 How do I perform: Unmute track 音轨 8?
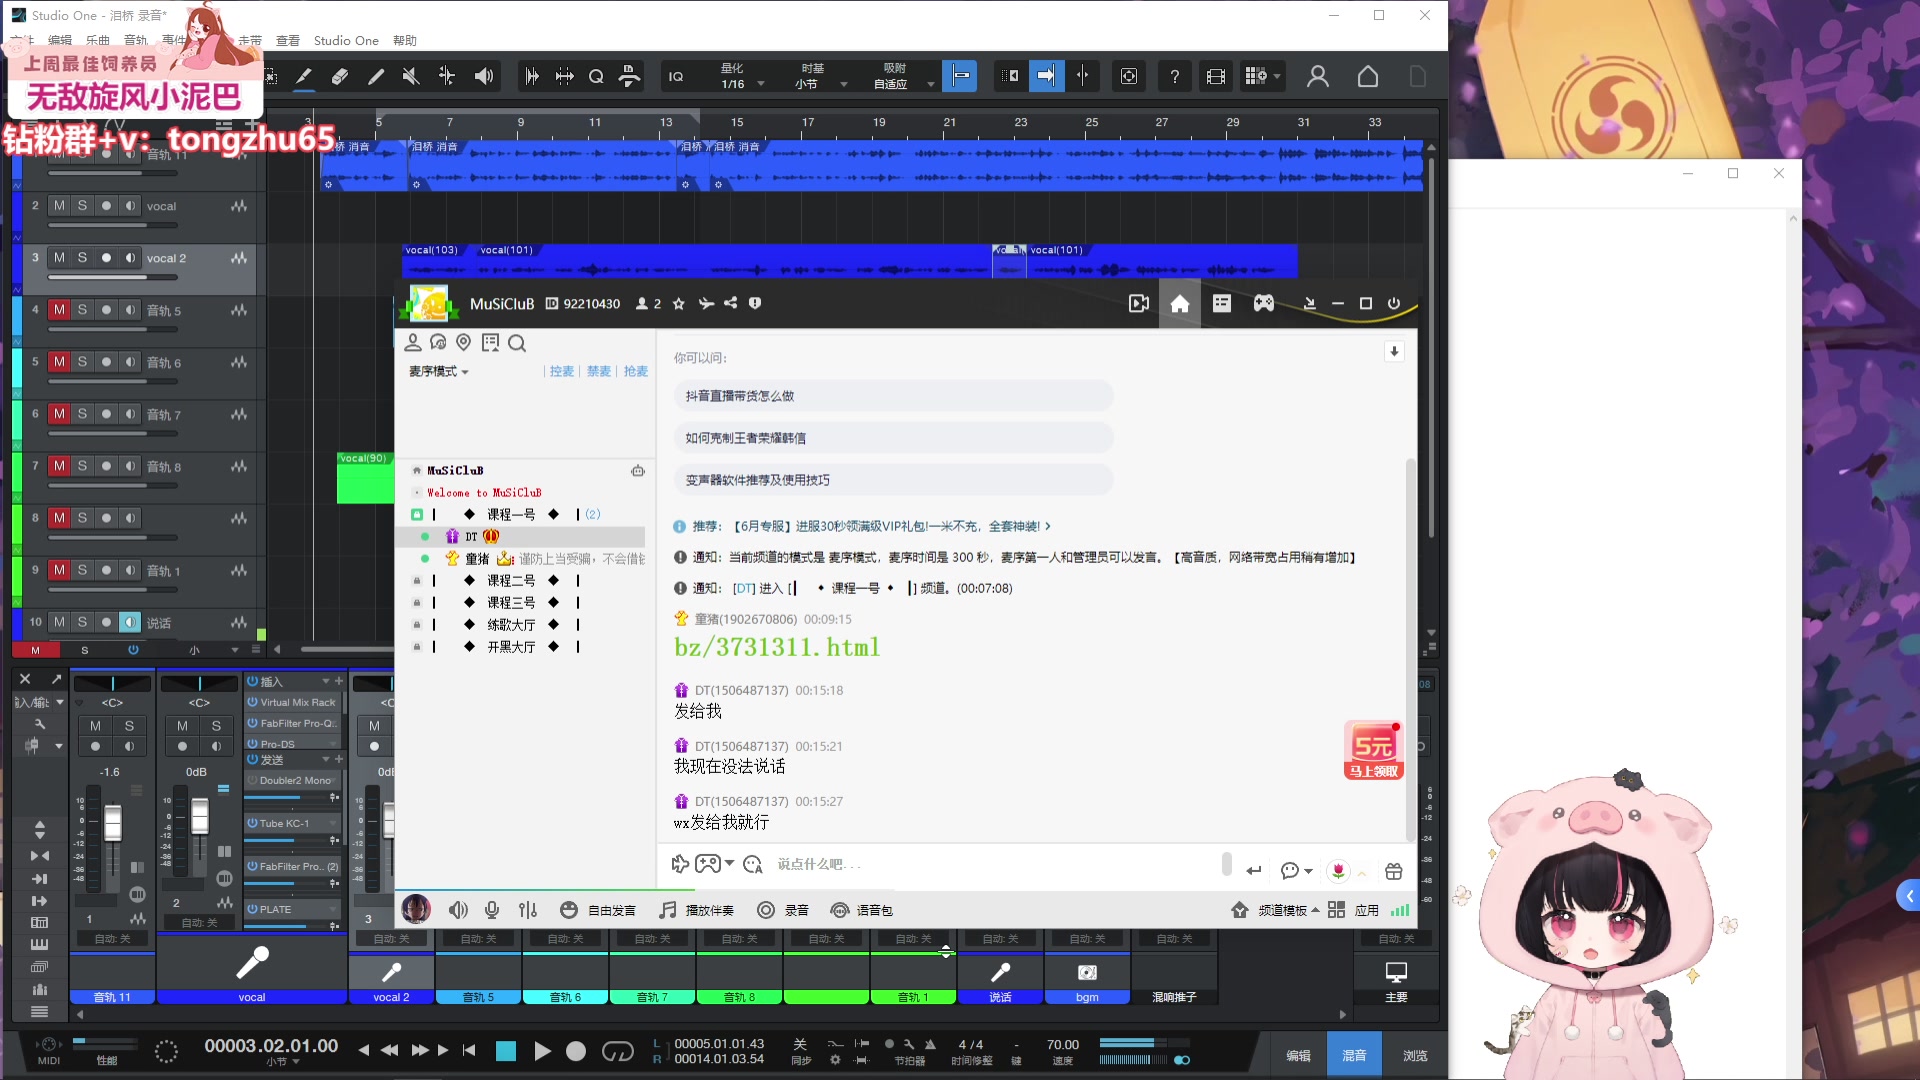pyautogui.click(x=59, y=466)
